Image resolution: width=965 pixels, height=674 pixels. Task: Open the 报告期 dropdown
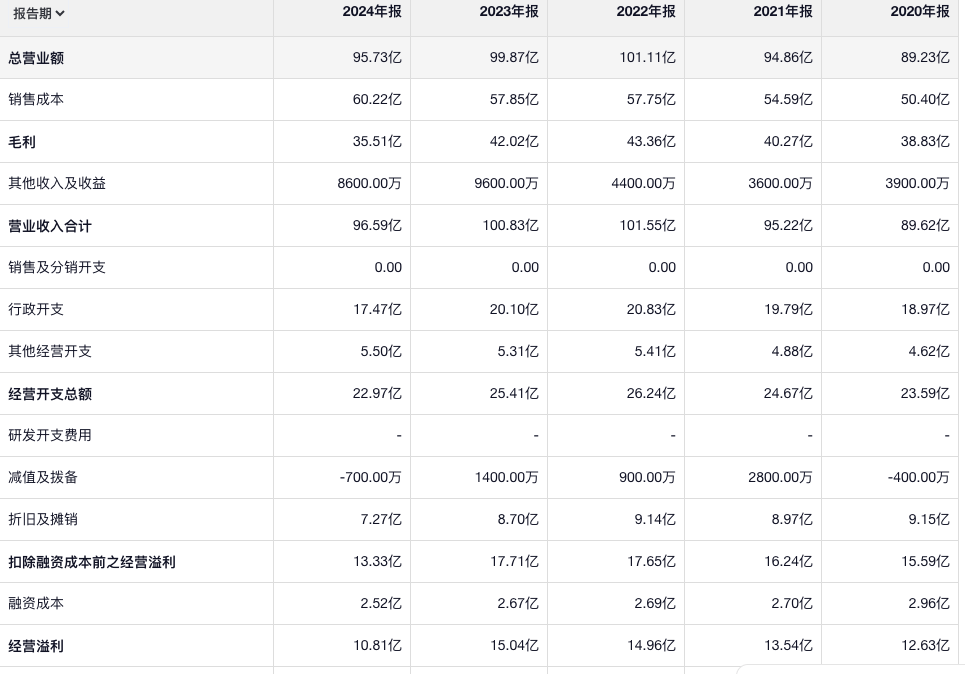point(39,14)
